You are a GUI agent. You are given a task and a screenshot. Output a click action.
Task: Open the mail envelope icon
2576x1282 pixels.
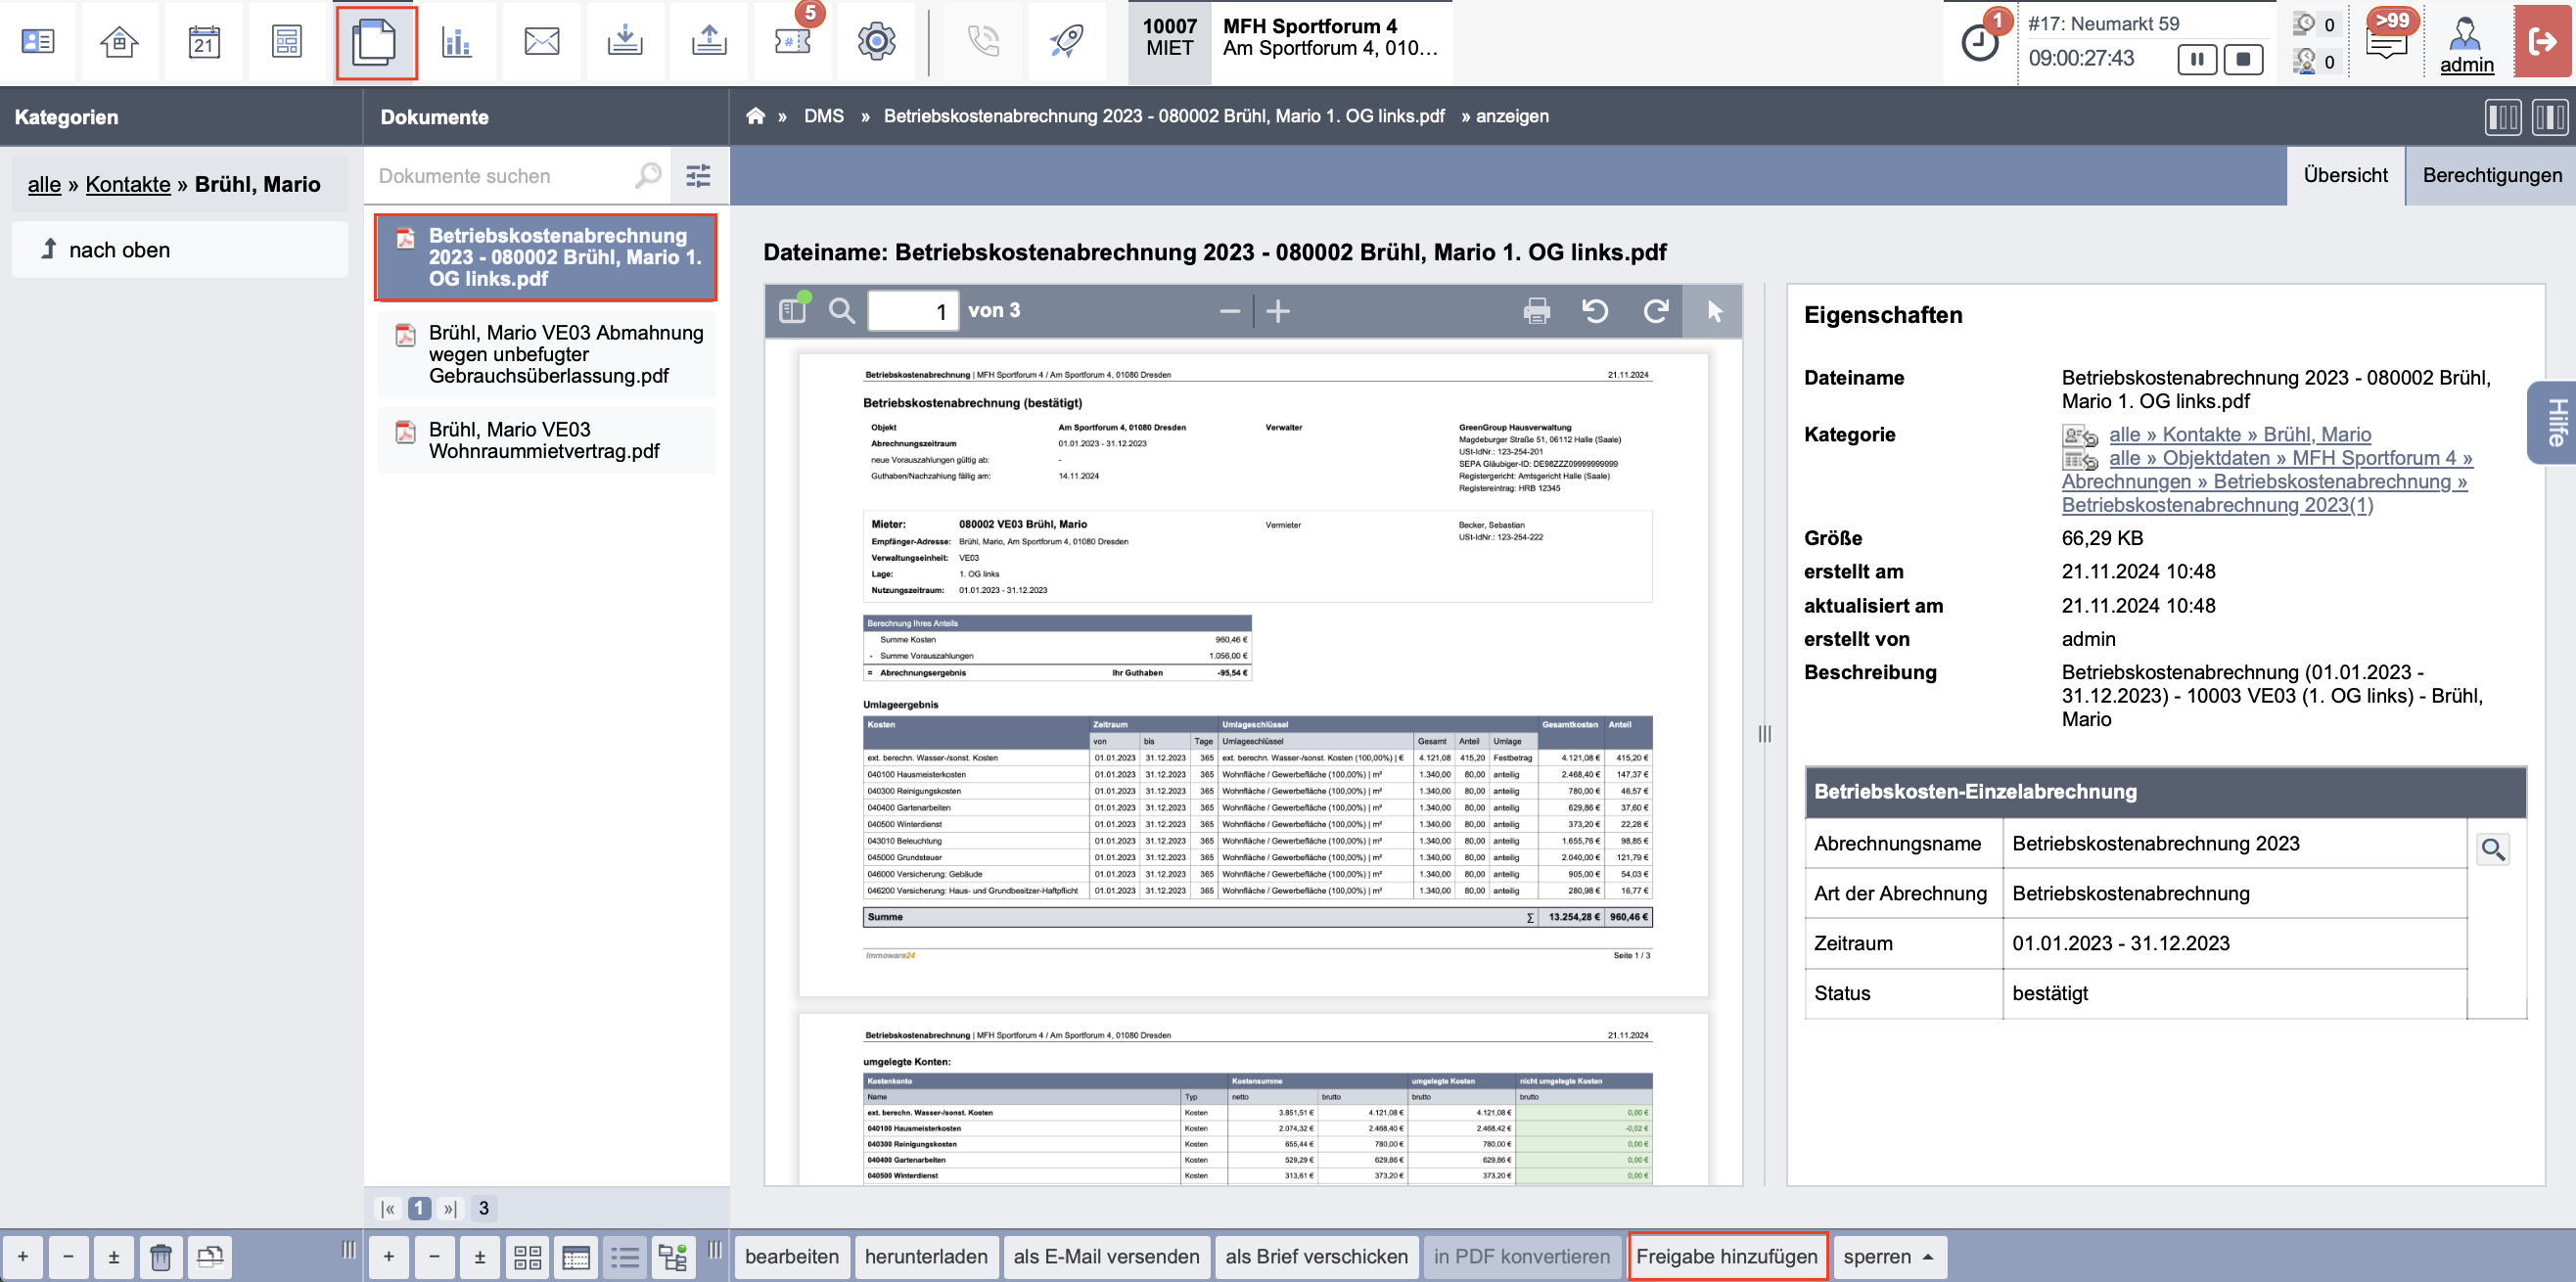[541, 41]
